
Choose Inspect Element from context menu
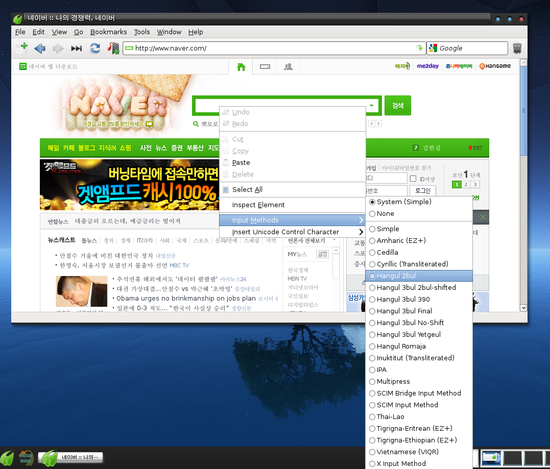(292, 205)
